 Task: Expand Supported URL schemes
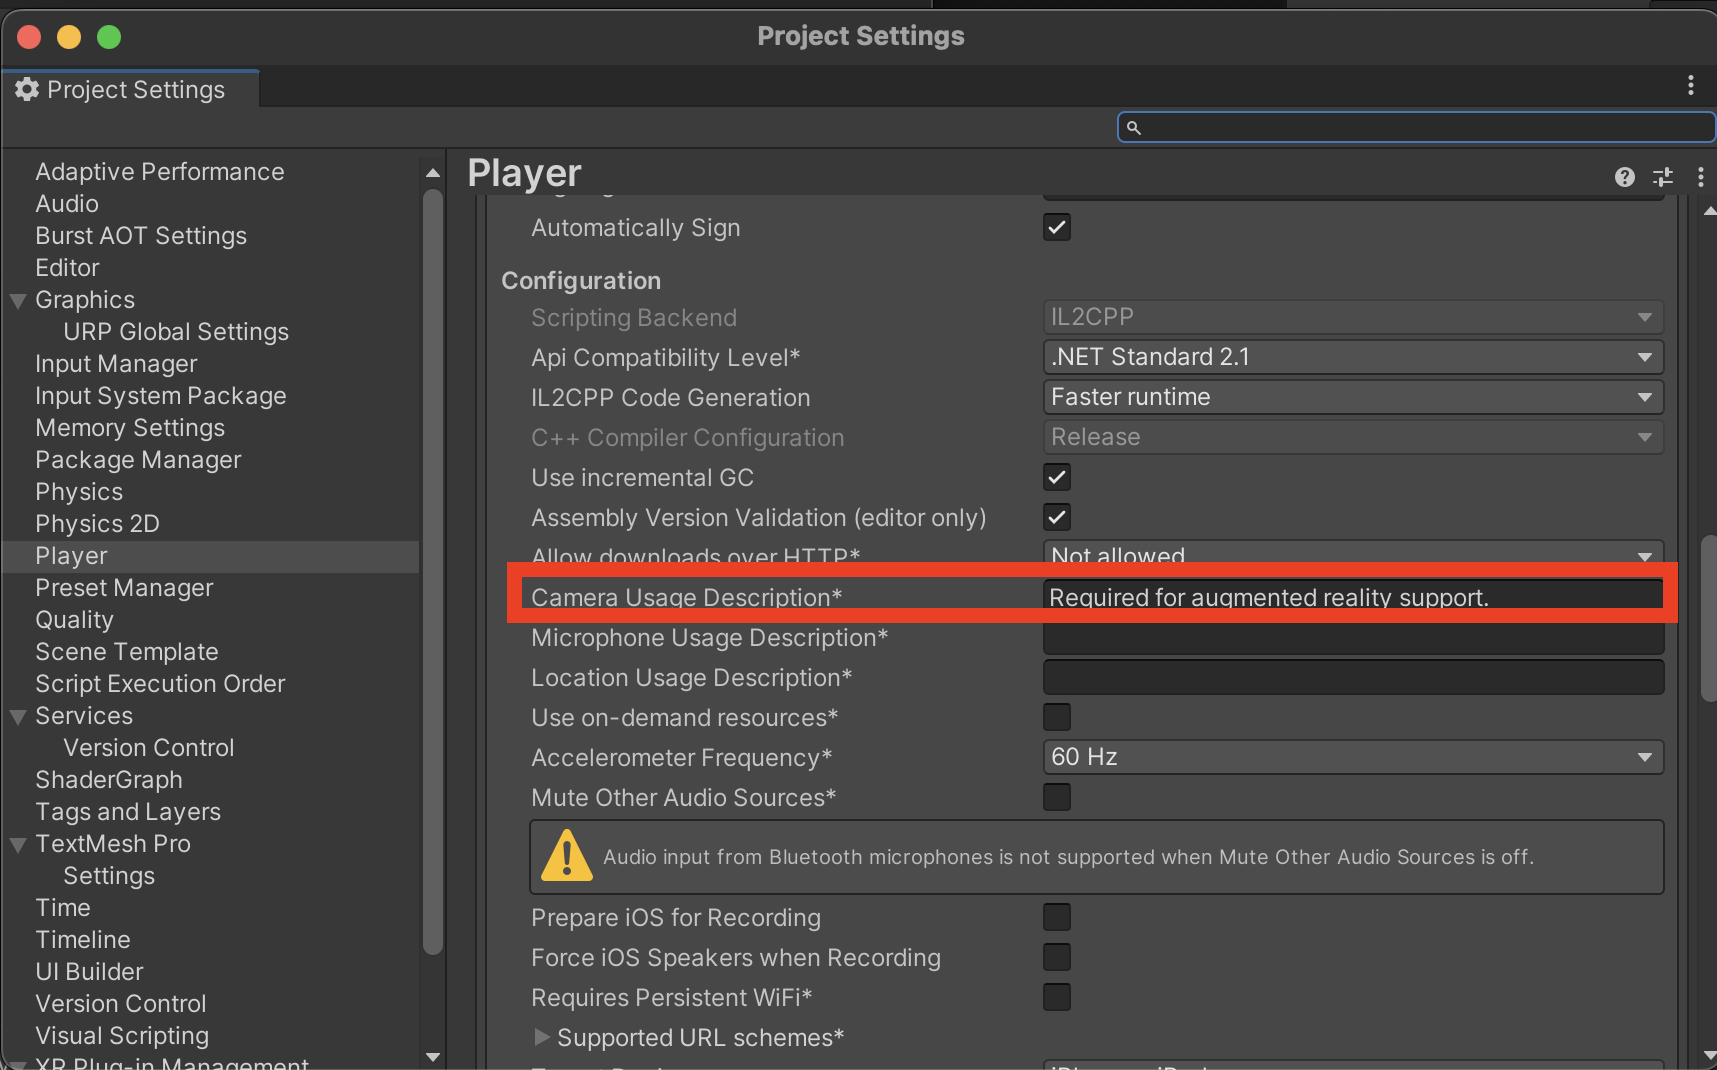point(541,1037)
